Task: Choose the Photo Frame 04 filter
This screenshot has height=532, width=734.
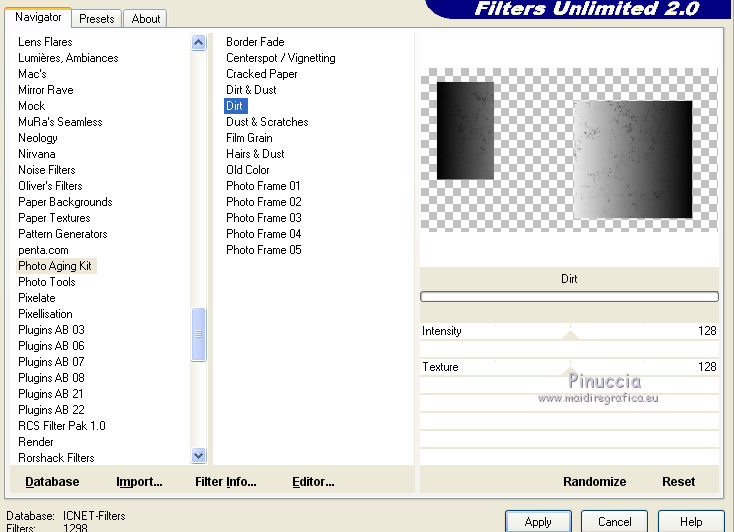Action: [x=264, y=234]
